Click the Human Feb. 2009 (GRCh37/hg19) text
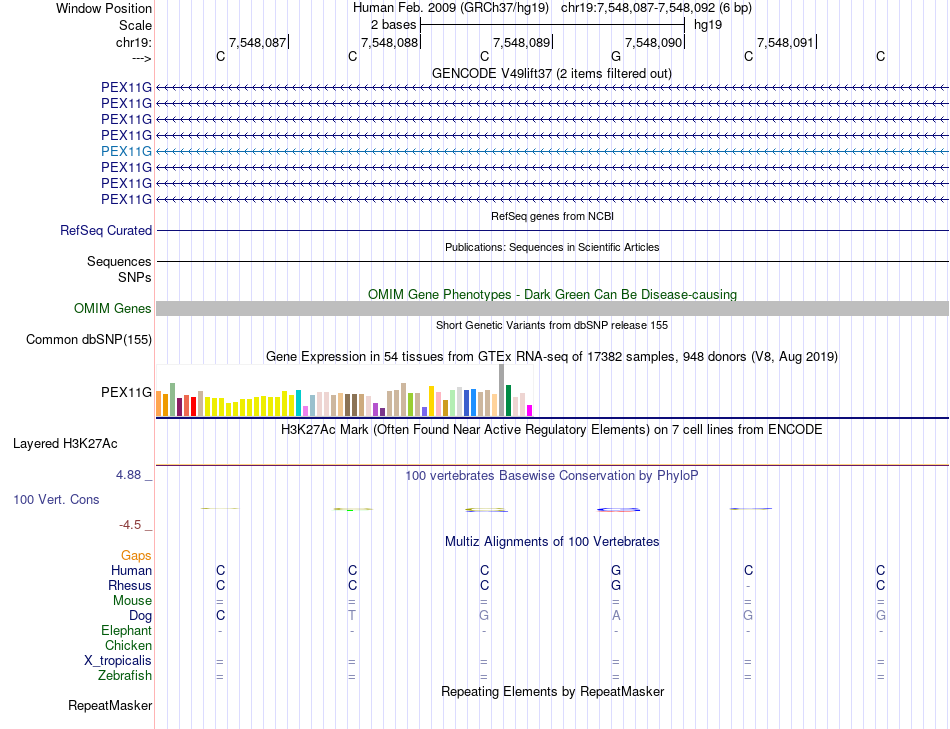950x729 pixels. click(x=451, y=8)
